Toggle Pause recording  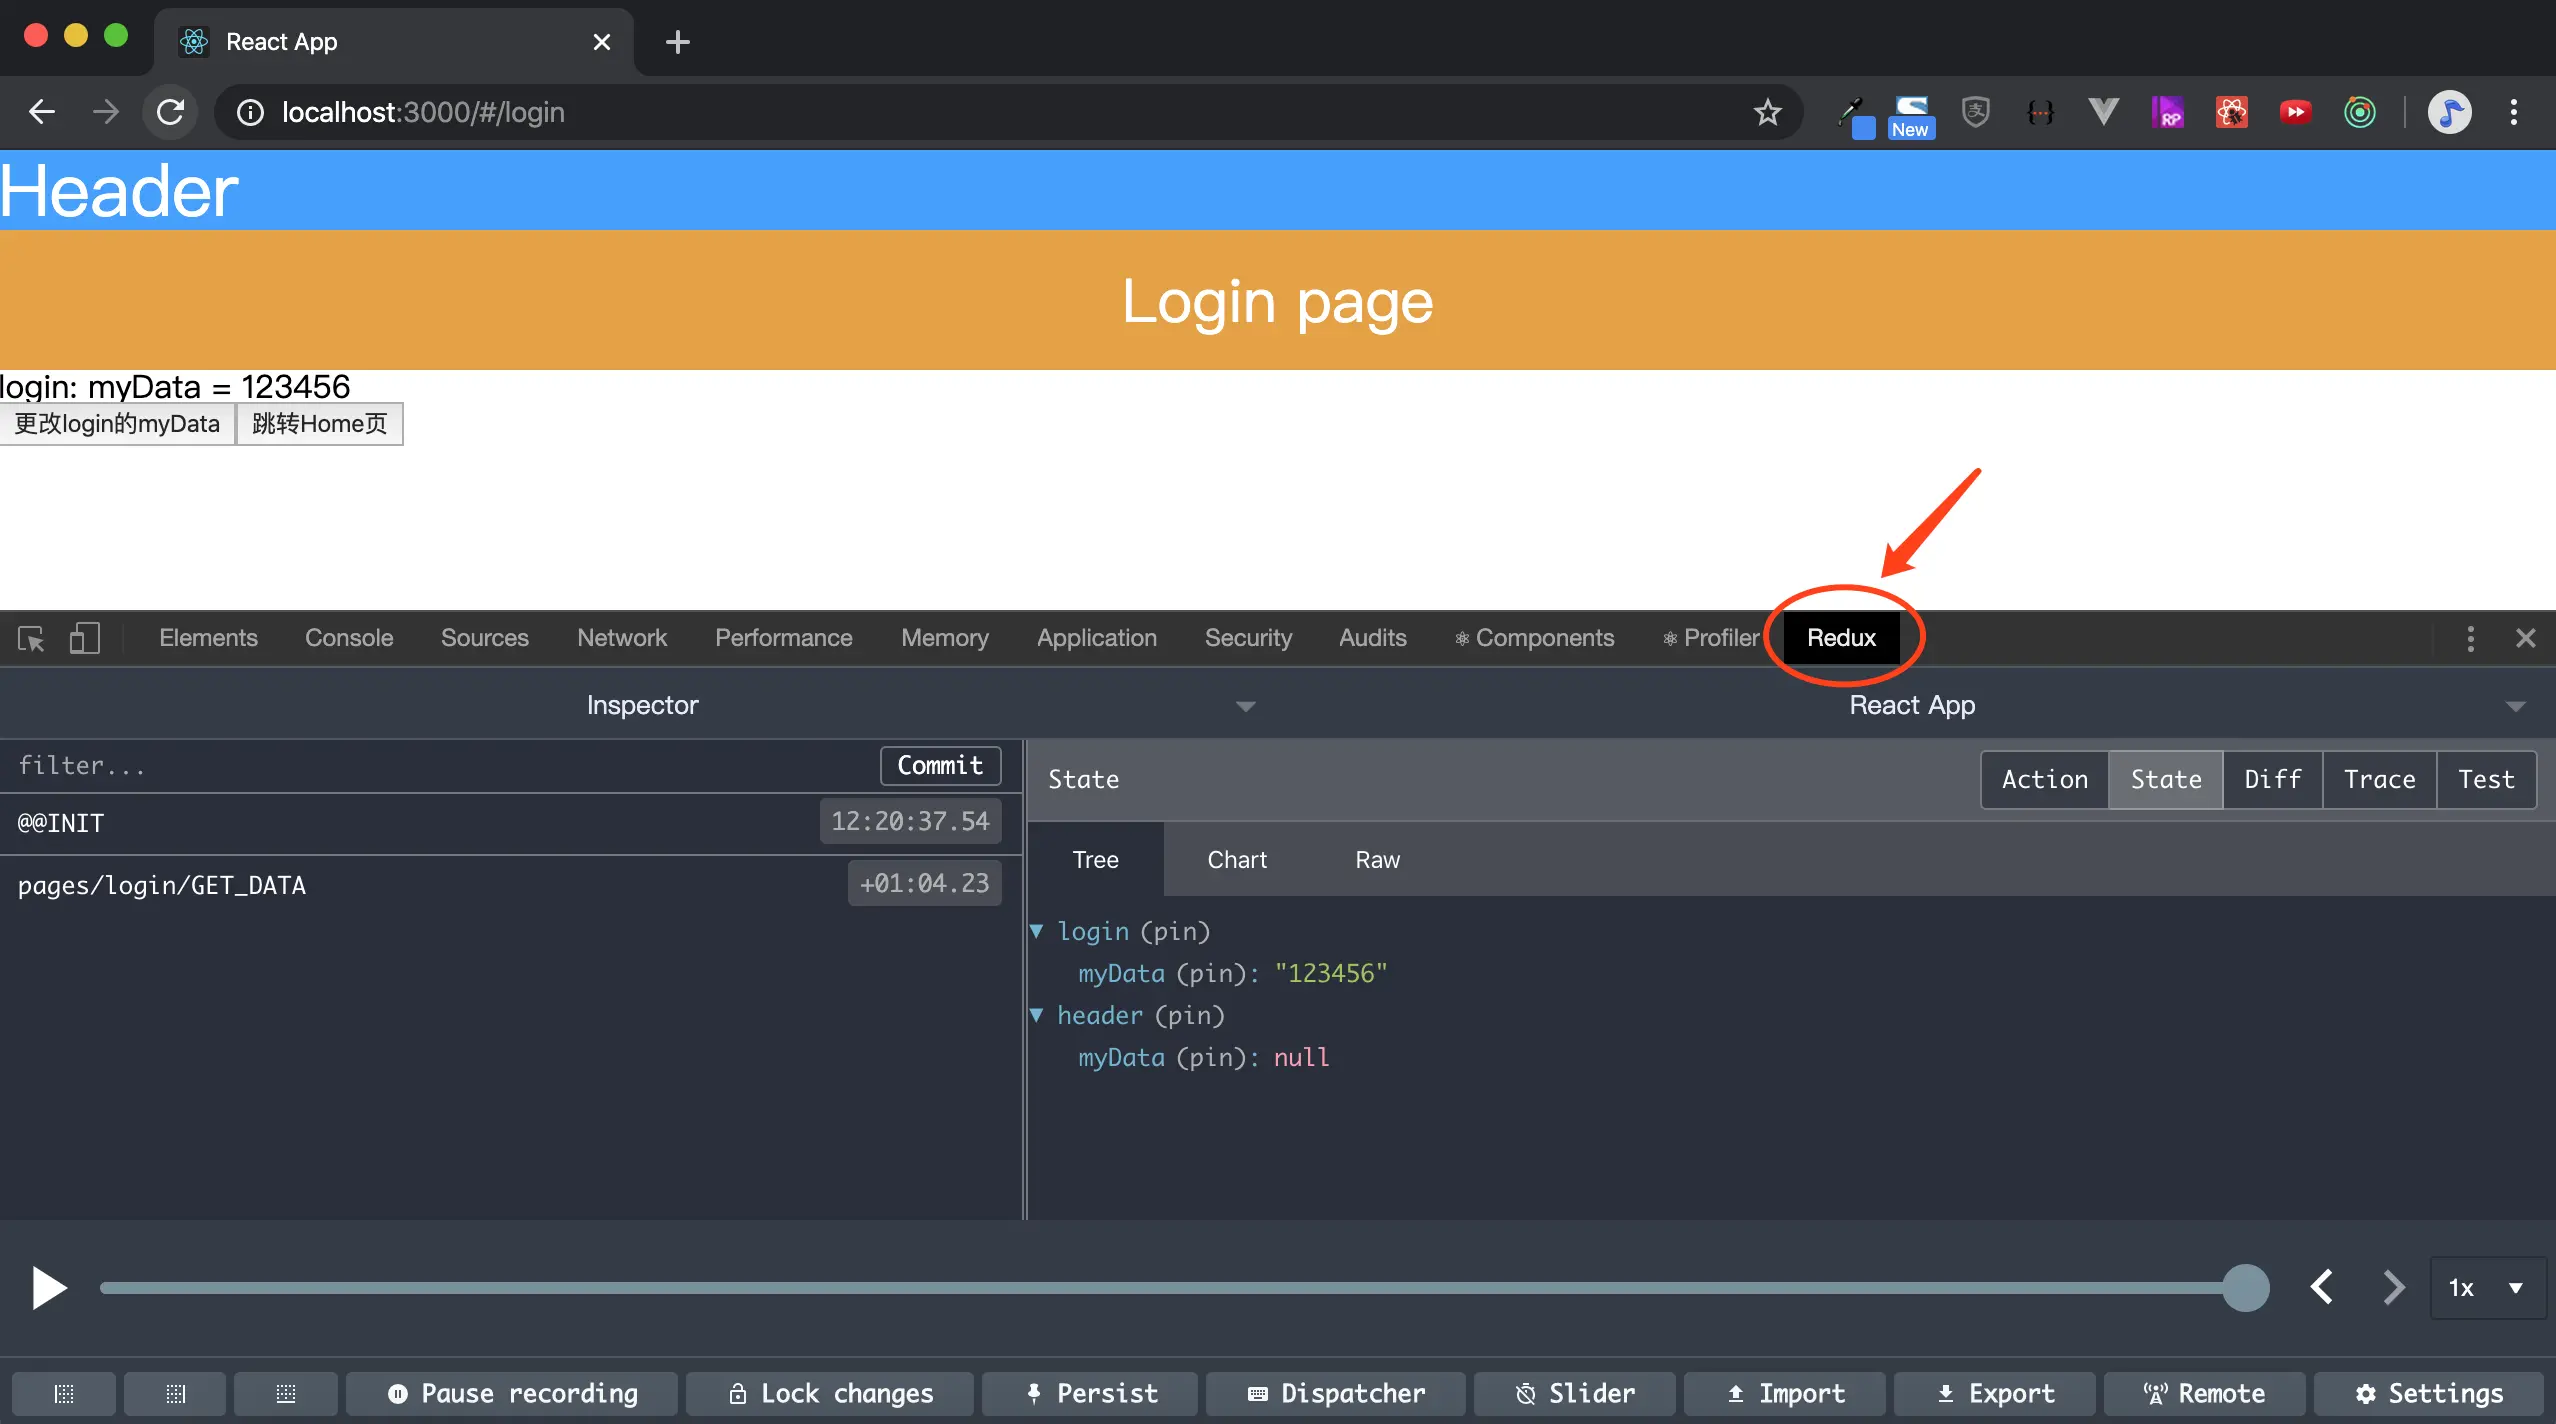tap(512, 1394)
